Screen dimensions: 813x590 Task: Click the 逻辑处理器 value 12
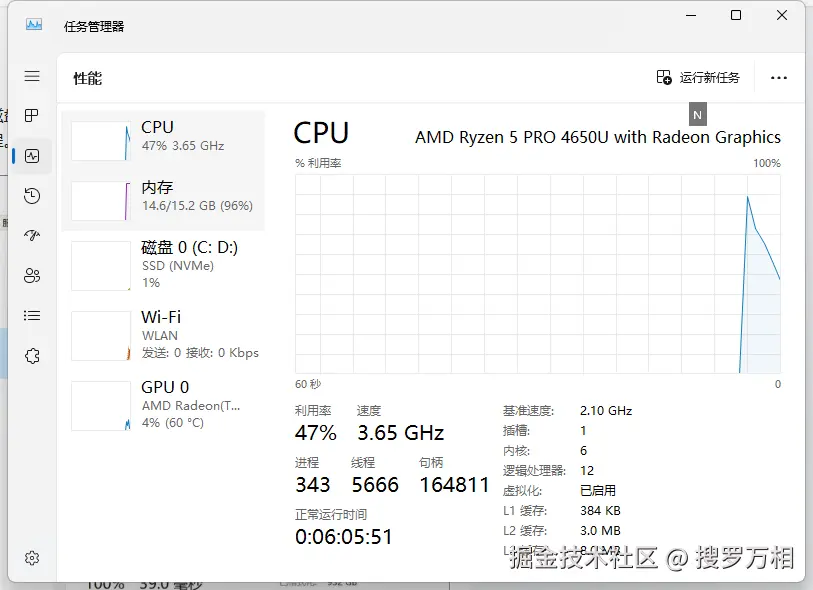coord(587,470)
